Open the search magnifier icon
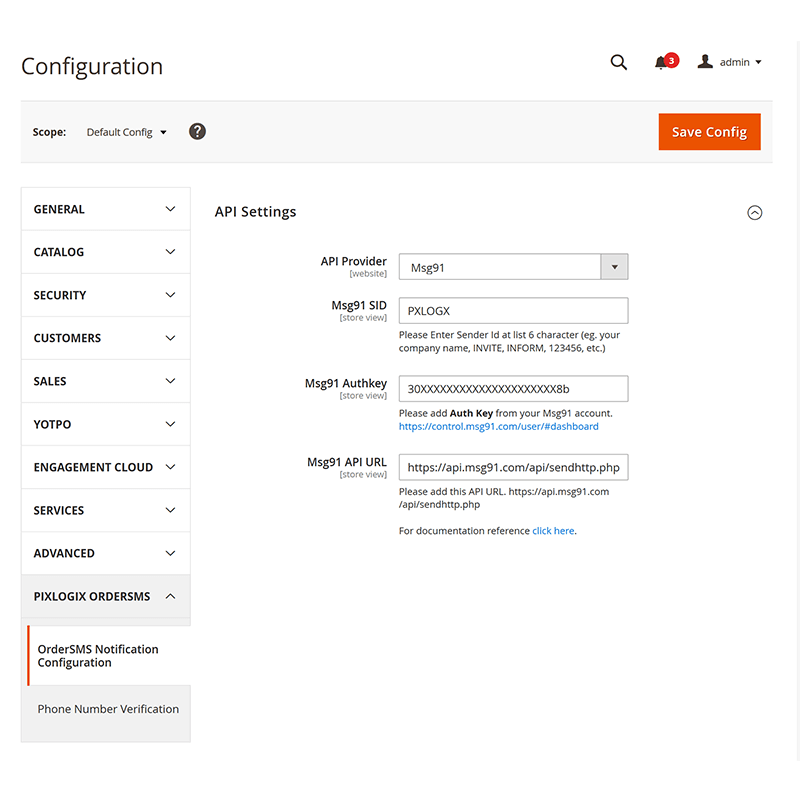The image size is (800, 800). point(618,62)
